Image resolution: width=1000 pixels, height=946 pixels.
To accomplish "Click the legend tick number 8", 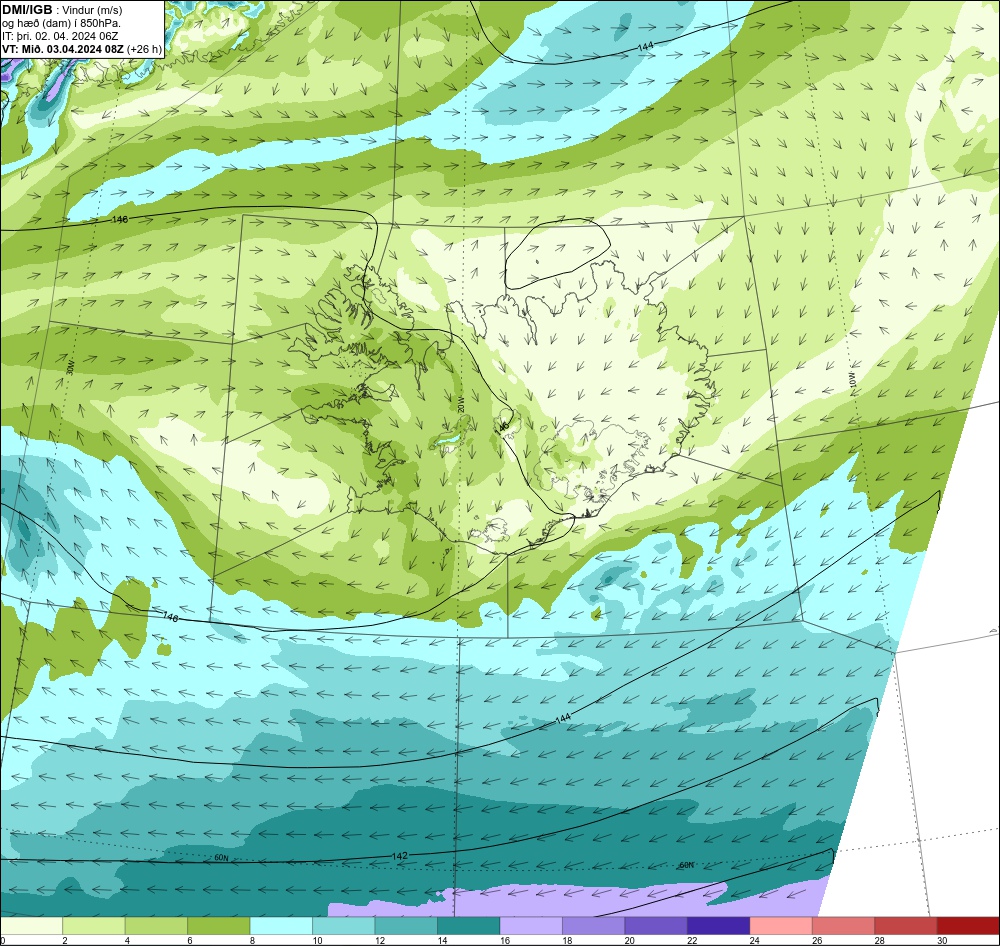I will pos(253,940).
